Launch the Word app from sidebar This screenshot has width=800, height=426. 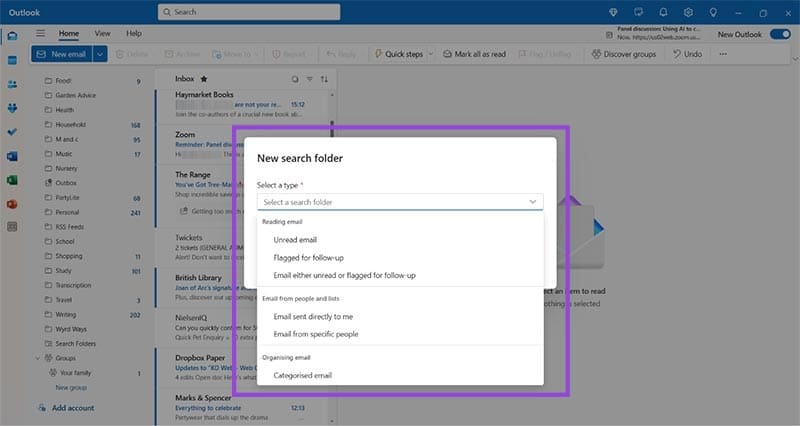tap(12, 156)
